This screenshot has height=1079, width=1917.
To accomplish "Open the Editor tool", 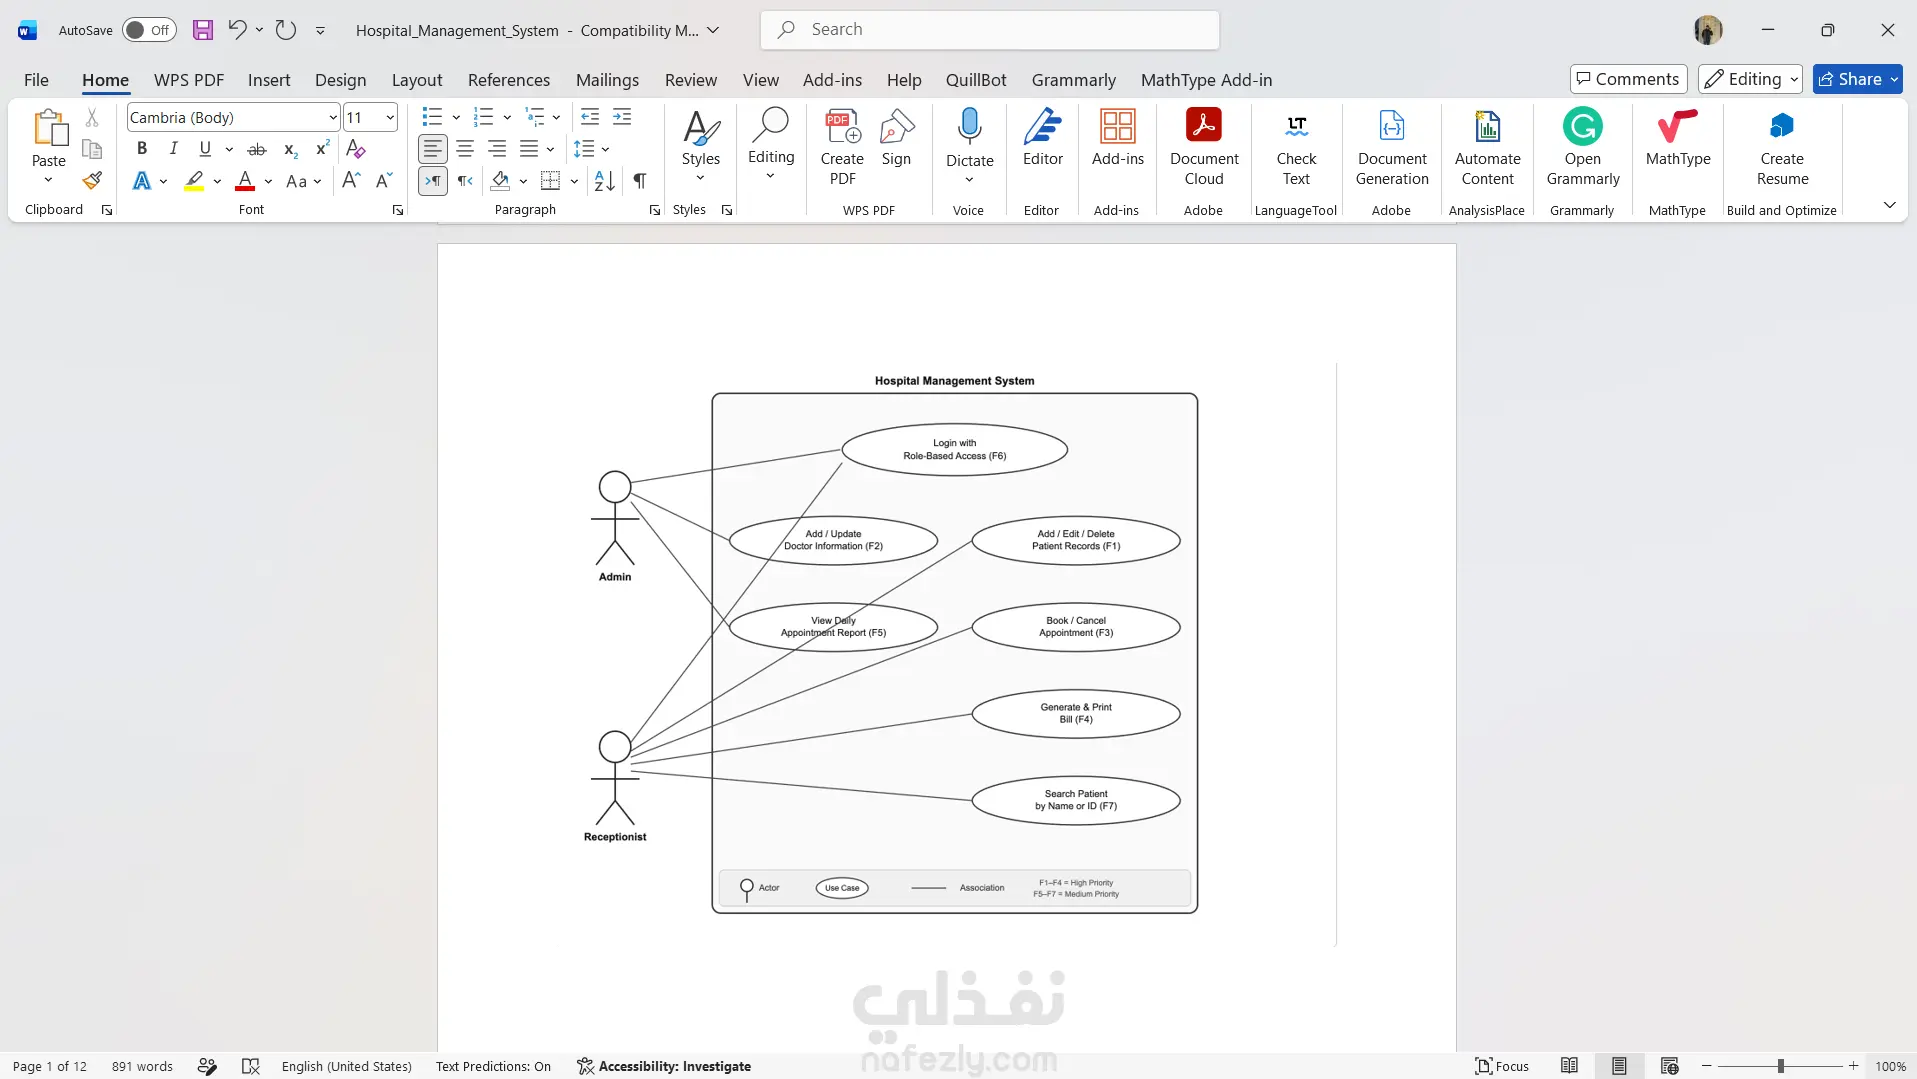I will click(x=1042, y=138).
